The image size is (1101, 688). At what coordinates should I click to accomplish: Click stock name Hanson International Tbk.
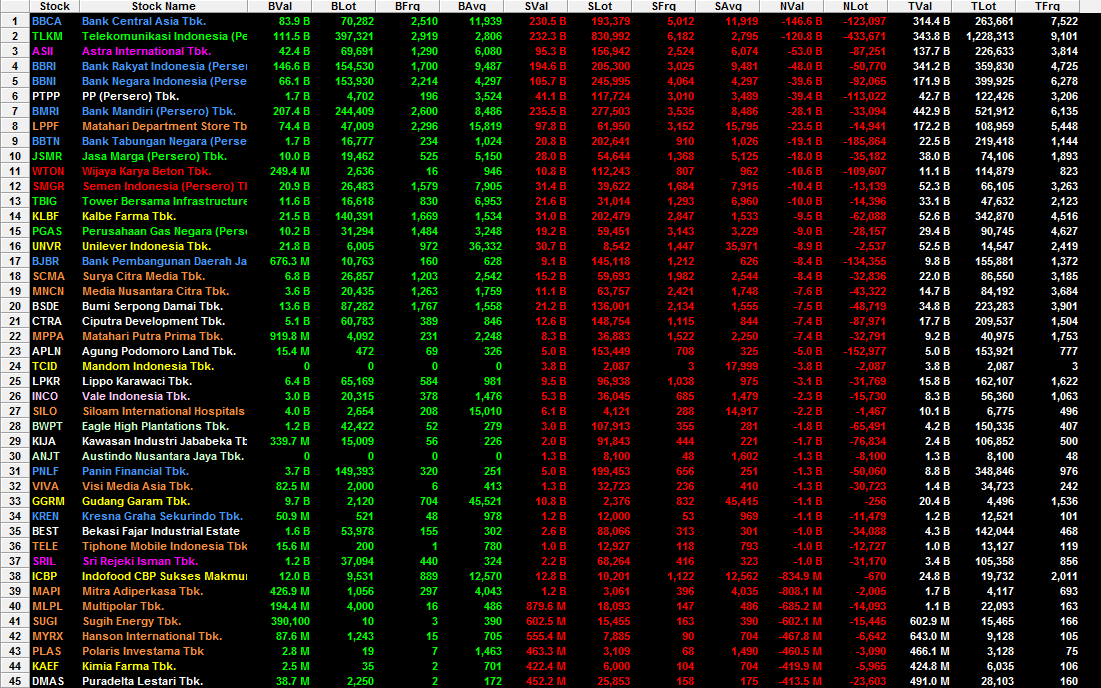point(152,636)
